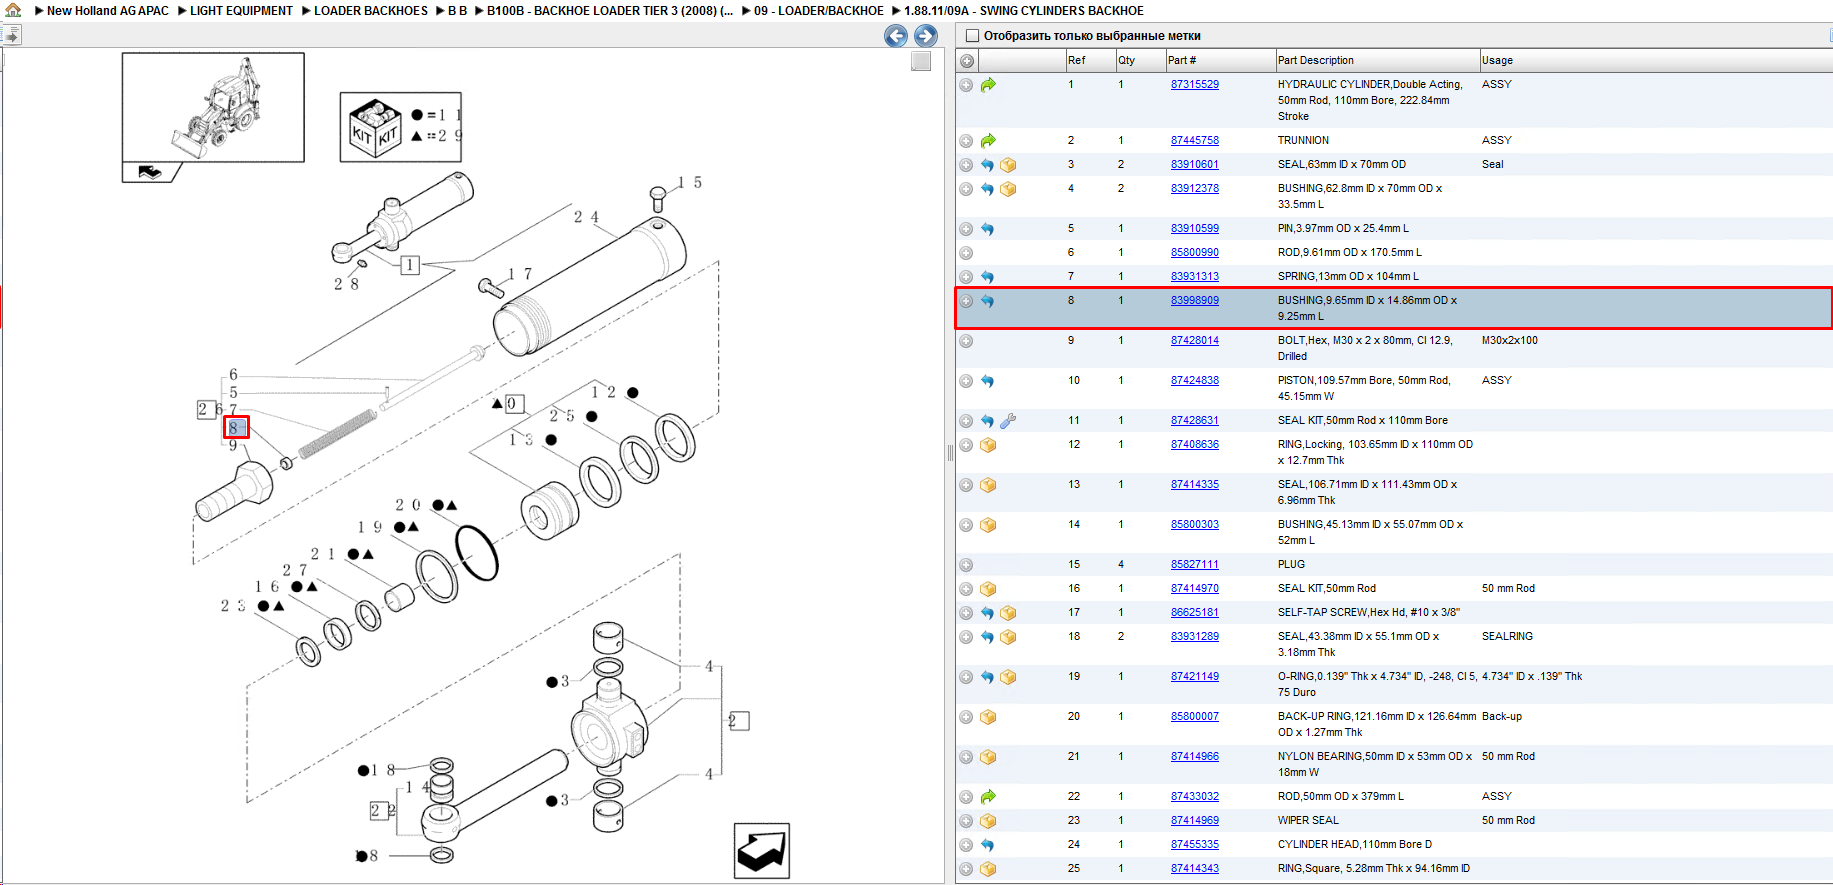Viewport: 1833px width, 885px height.
Task: Click the box icon on Ref 3 SEAL row
Action: [1008, 165]
